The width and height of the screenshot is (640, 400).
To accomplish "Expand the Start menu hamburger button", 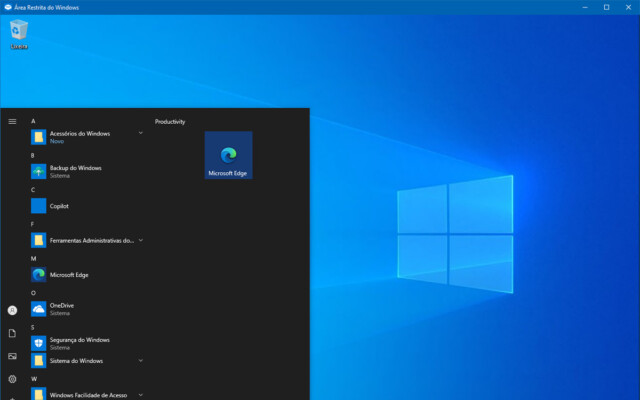I will [x=12, y=122].
